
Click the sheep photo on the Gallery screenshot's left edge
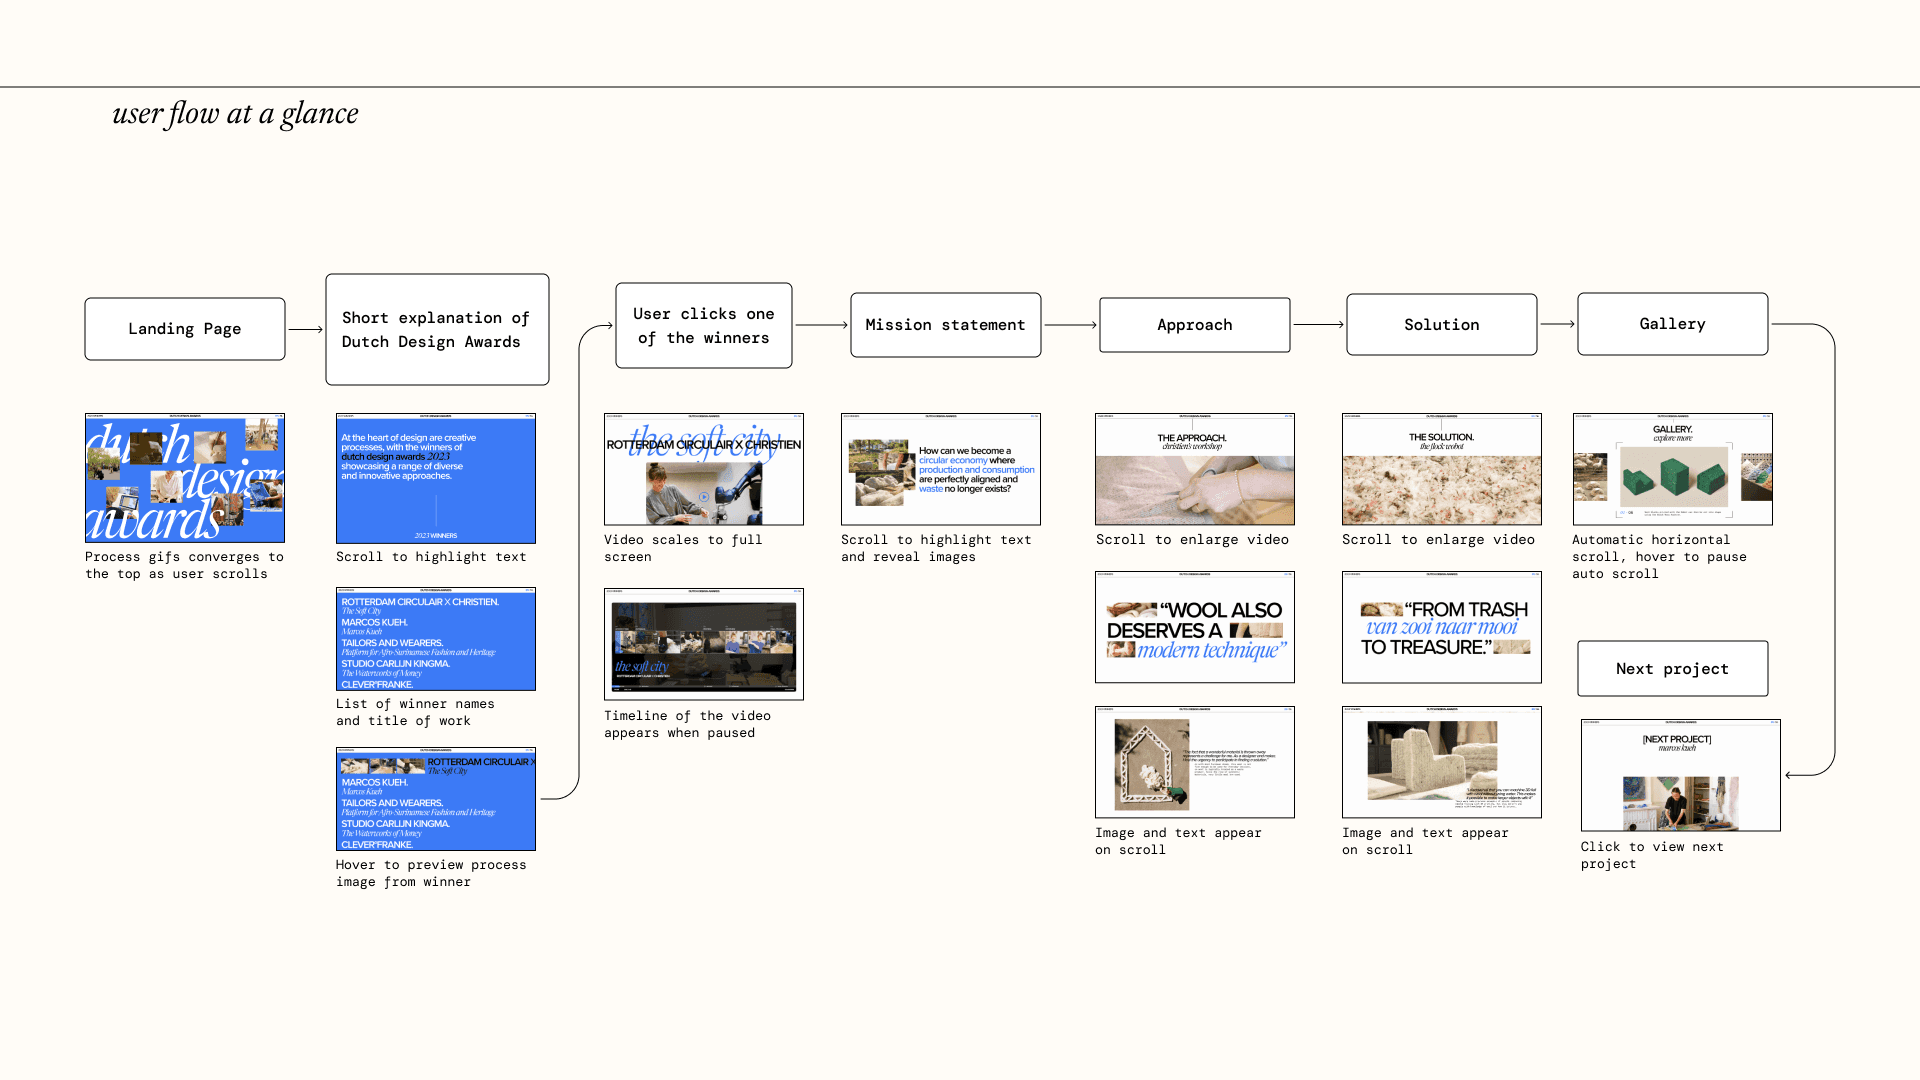[1591, 477]
